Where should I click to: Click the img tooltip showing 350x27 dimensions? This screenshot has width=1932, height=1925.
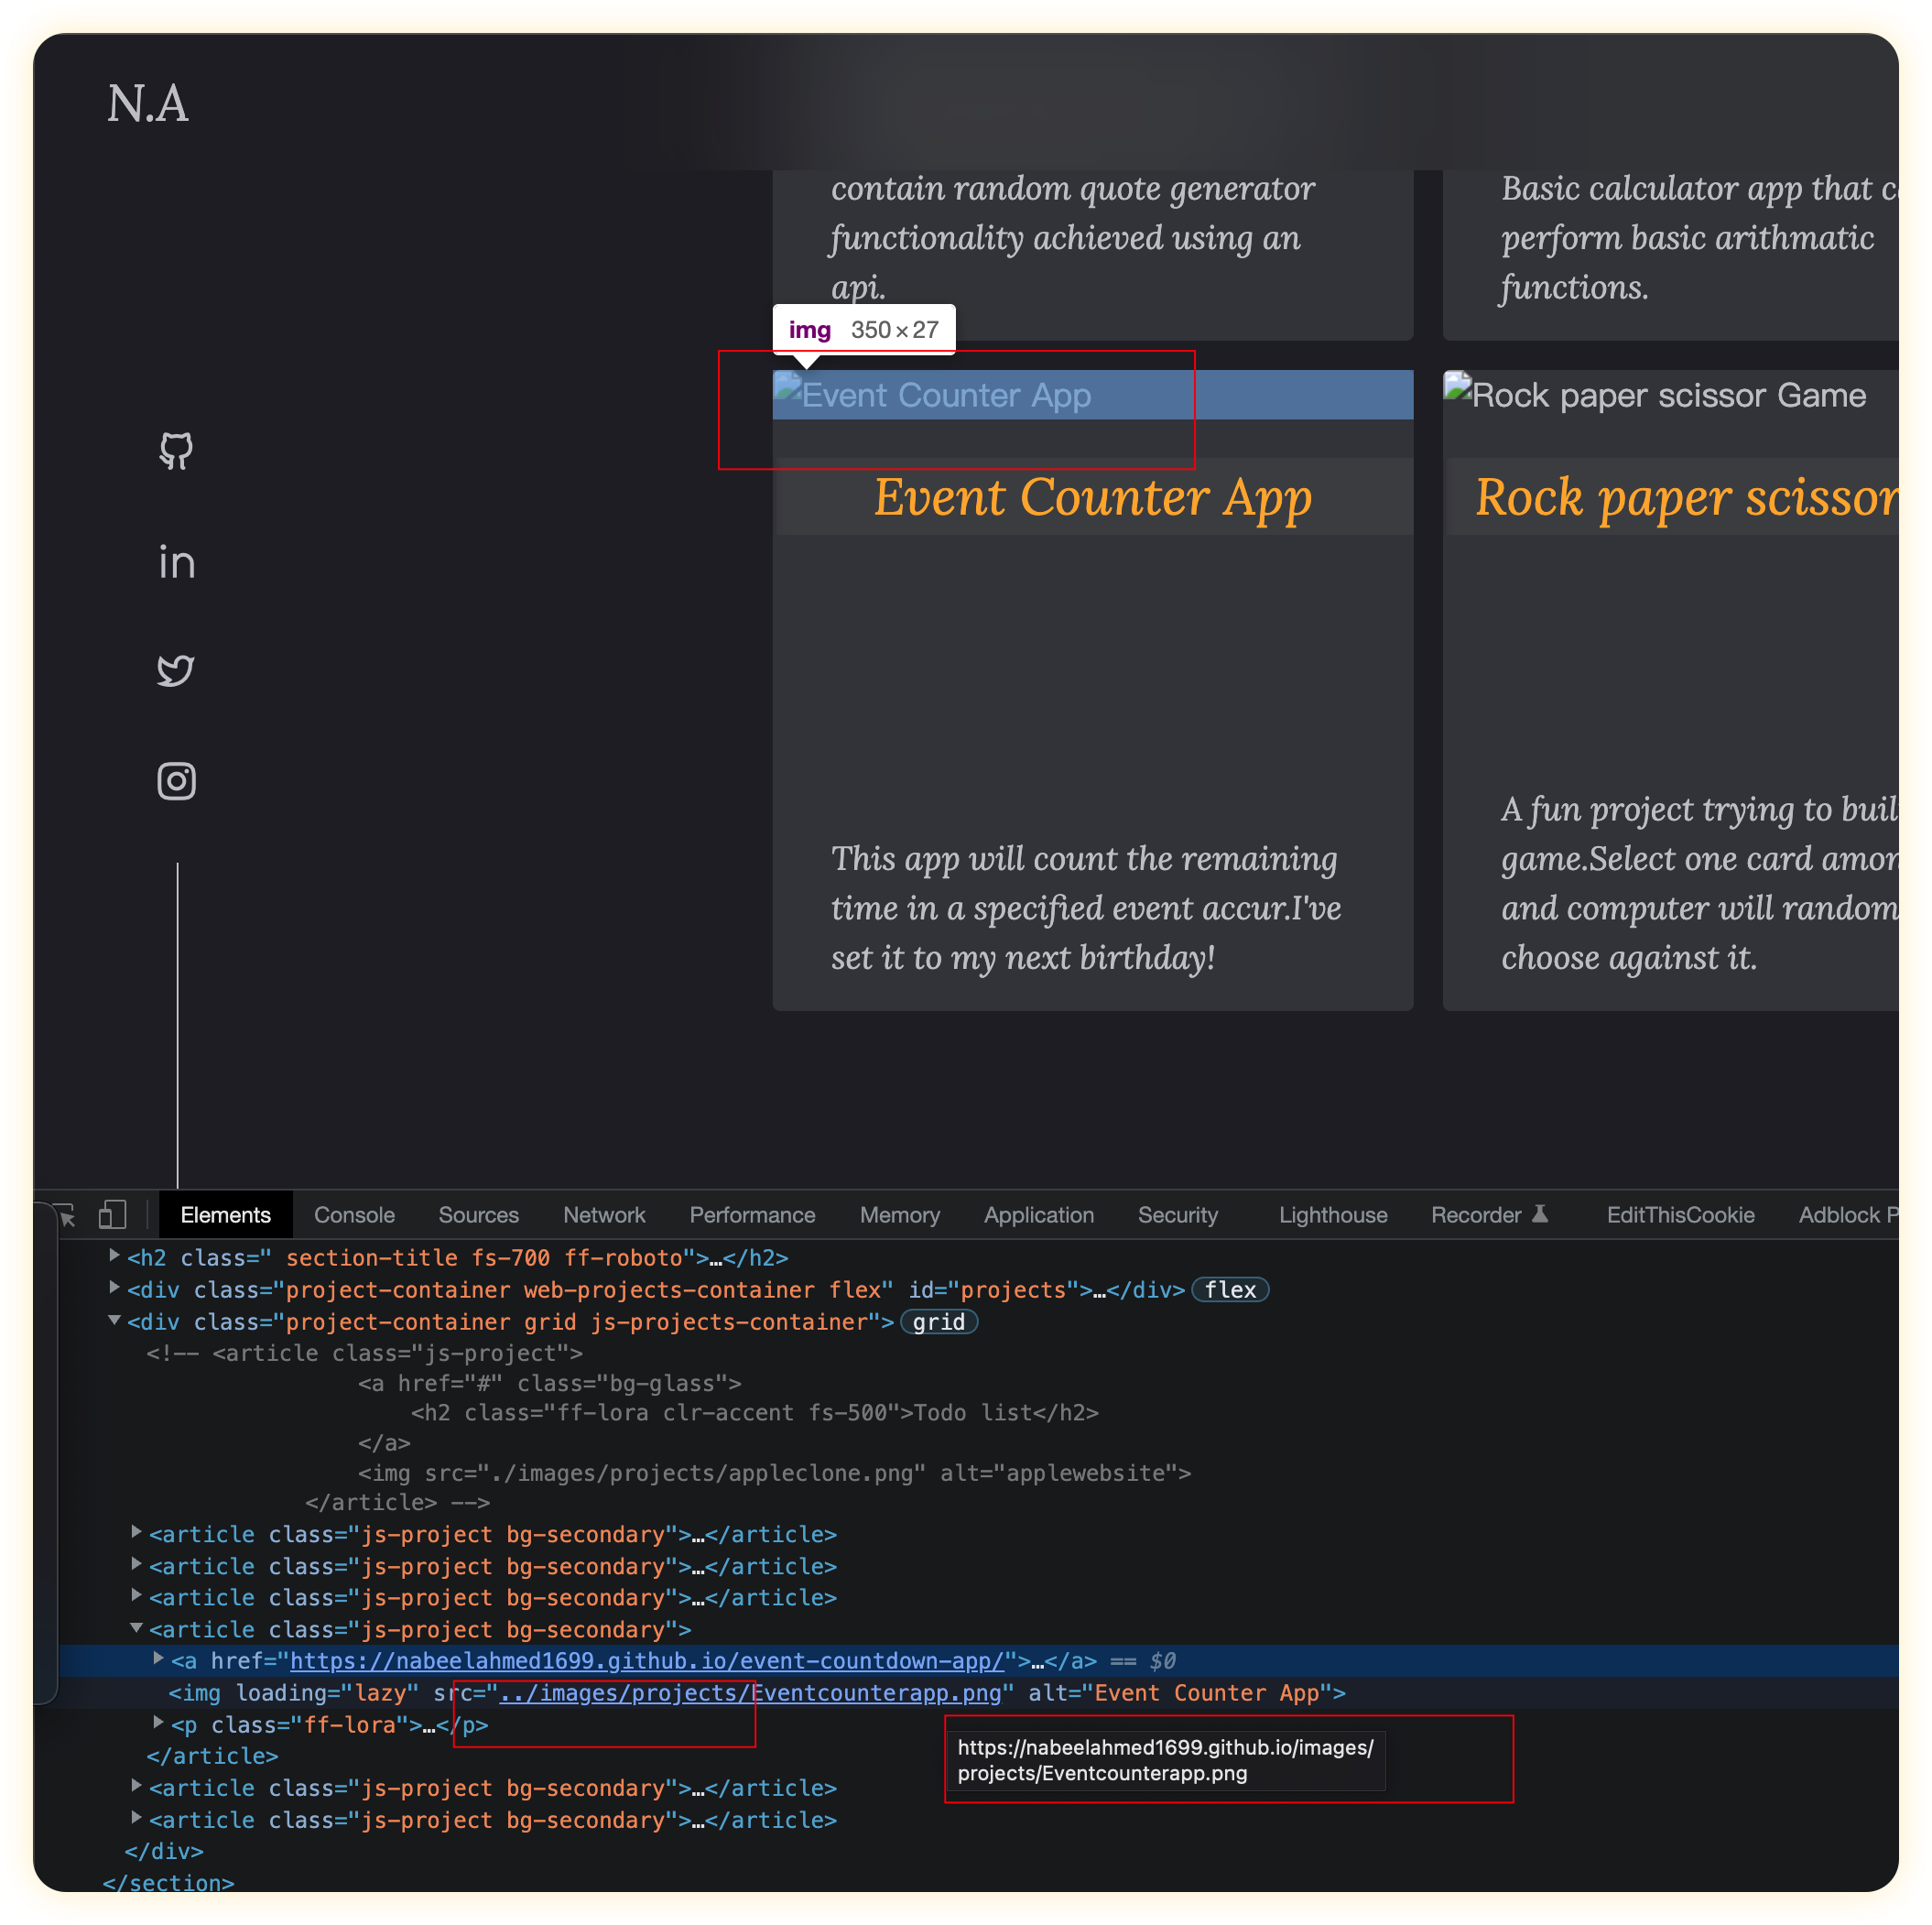tap(871, 328)
